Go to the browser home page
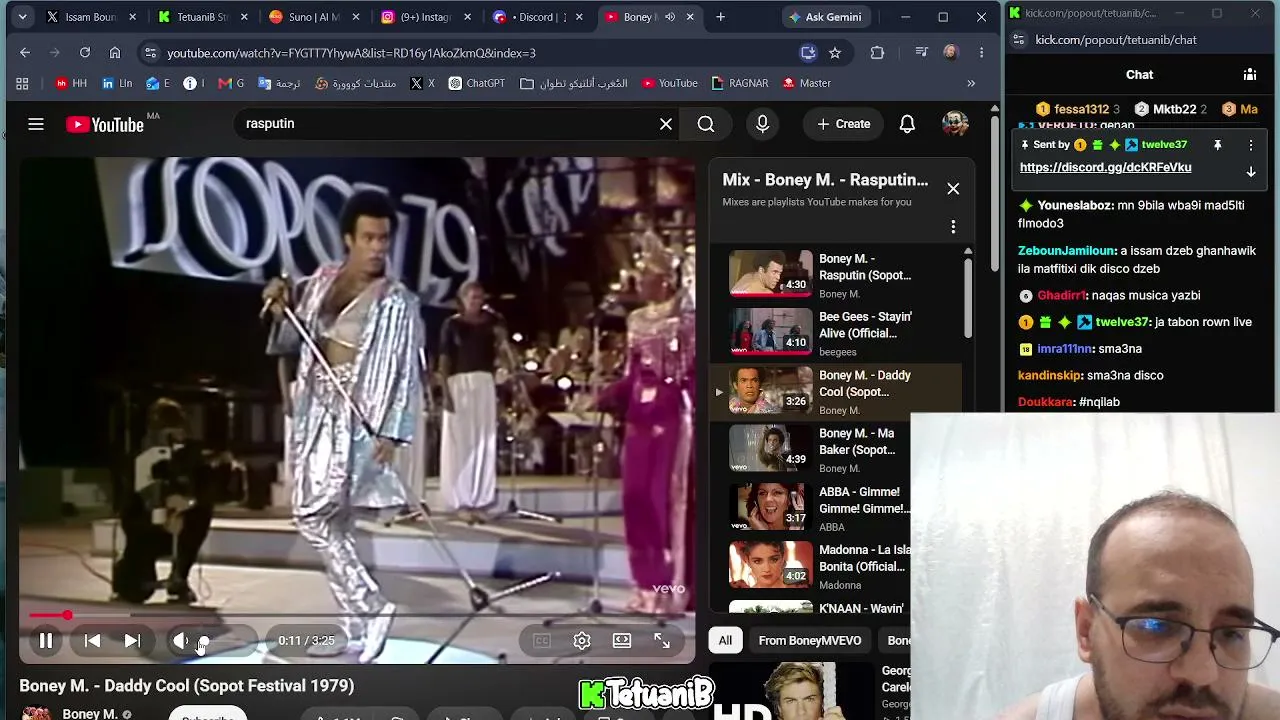 tap(115, 53)
